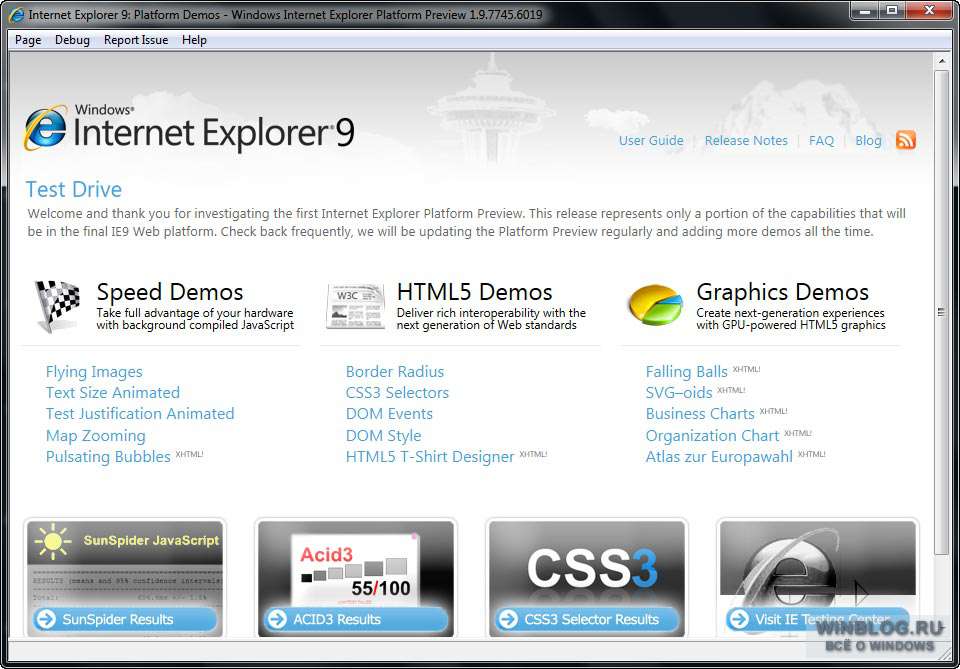Open the Debug menu
960x669 pixels.
[x=72, y=40]
